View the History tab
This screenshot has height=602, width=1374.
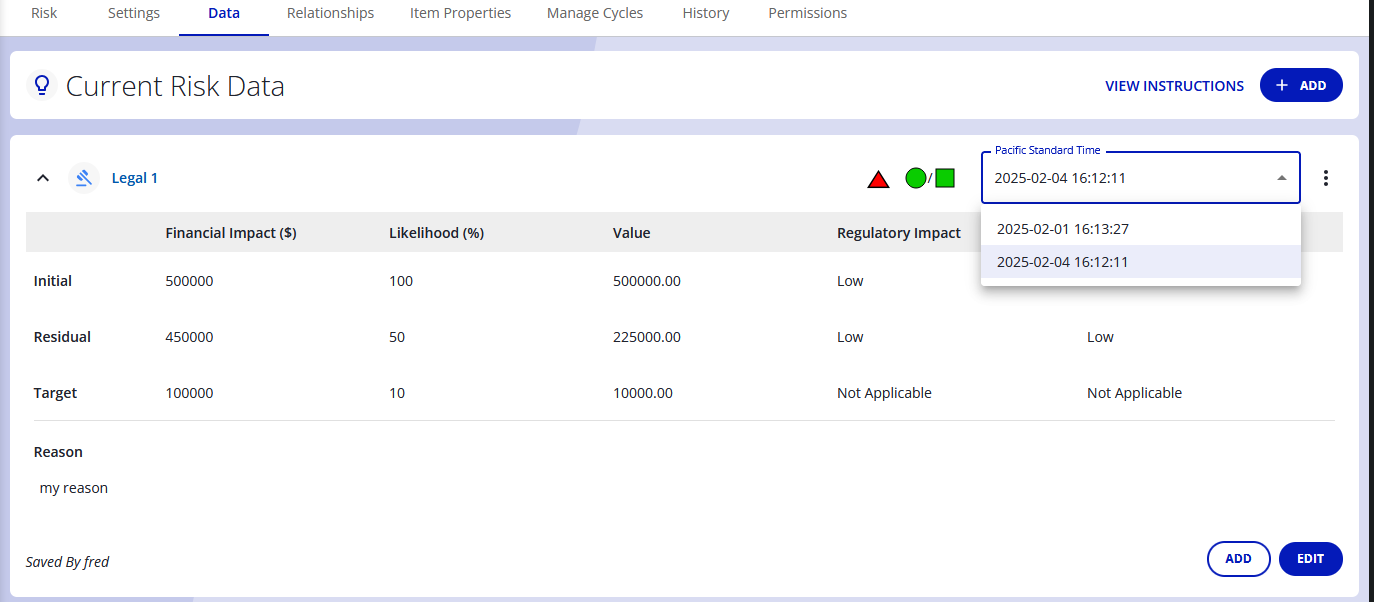pos(705,14)
